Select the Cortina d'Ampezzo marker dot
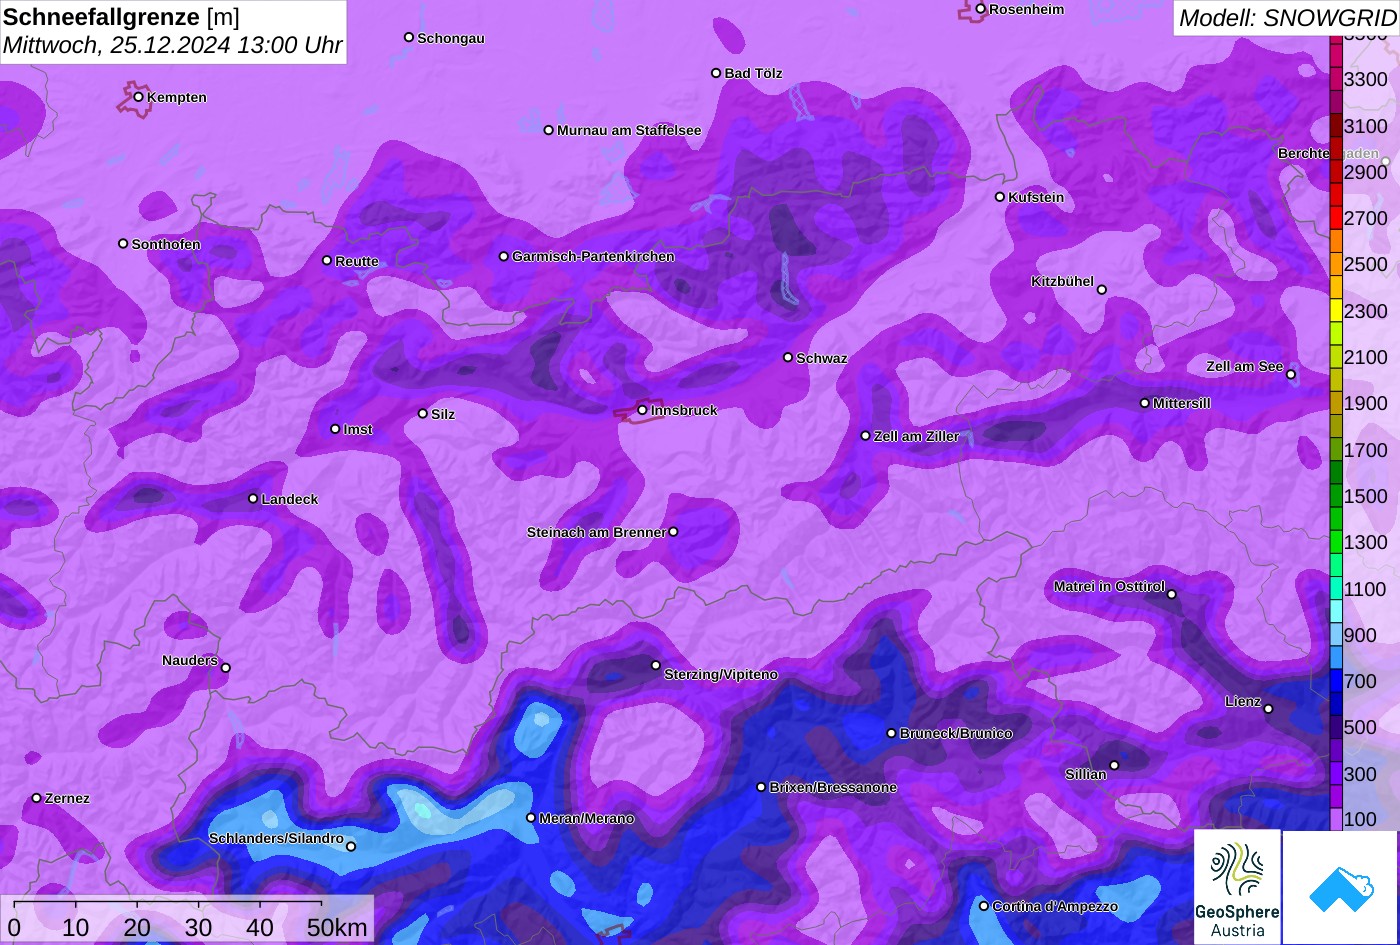 [x=984, y=906]
